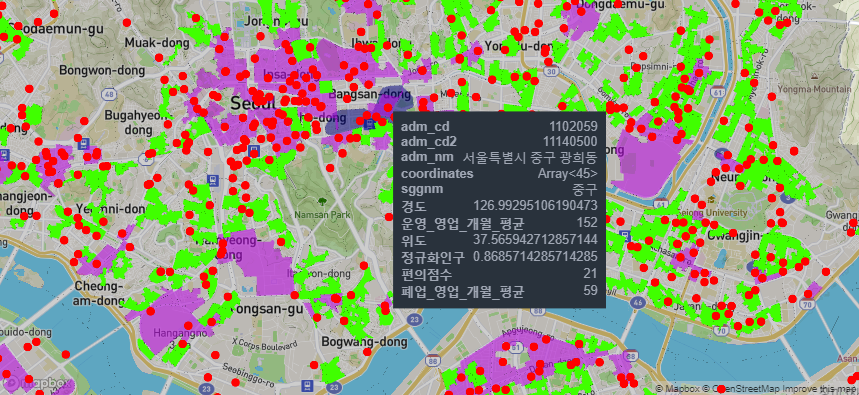Click the 정규화인구 value 0.8685714285714285
859x395 pixels.
click(535, 256)
